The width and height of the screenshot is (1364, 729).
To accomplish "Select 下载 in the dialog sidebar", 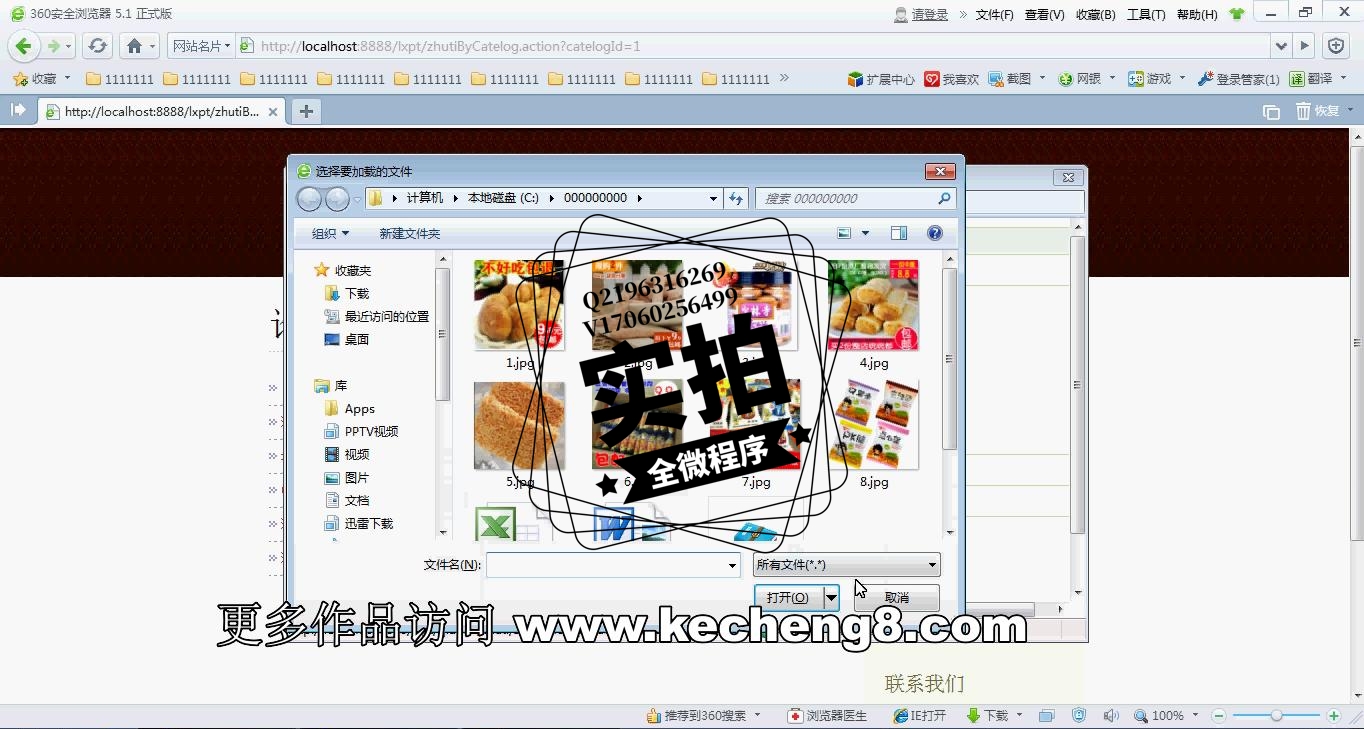I will [x=347, y=293].
